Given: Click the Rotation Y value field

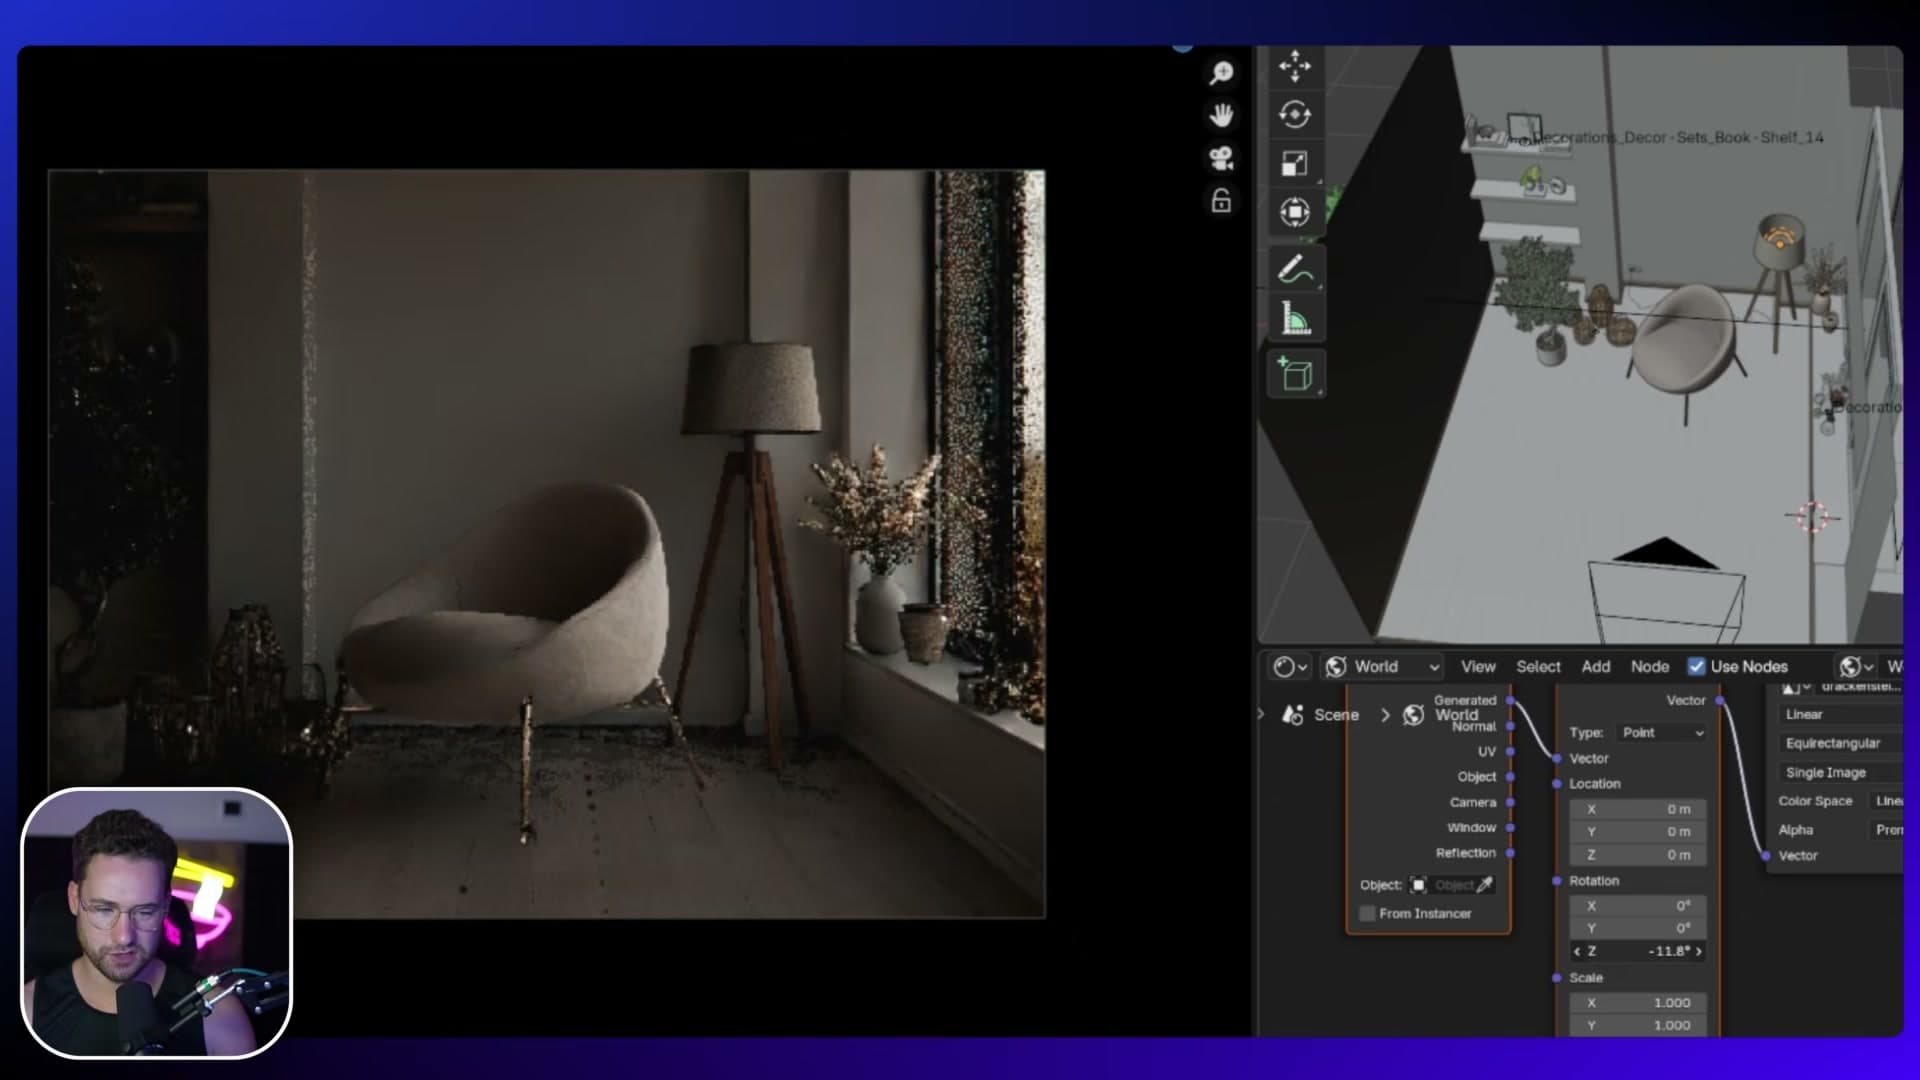Looking at the screenshot, I should 1638,929.
